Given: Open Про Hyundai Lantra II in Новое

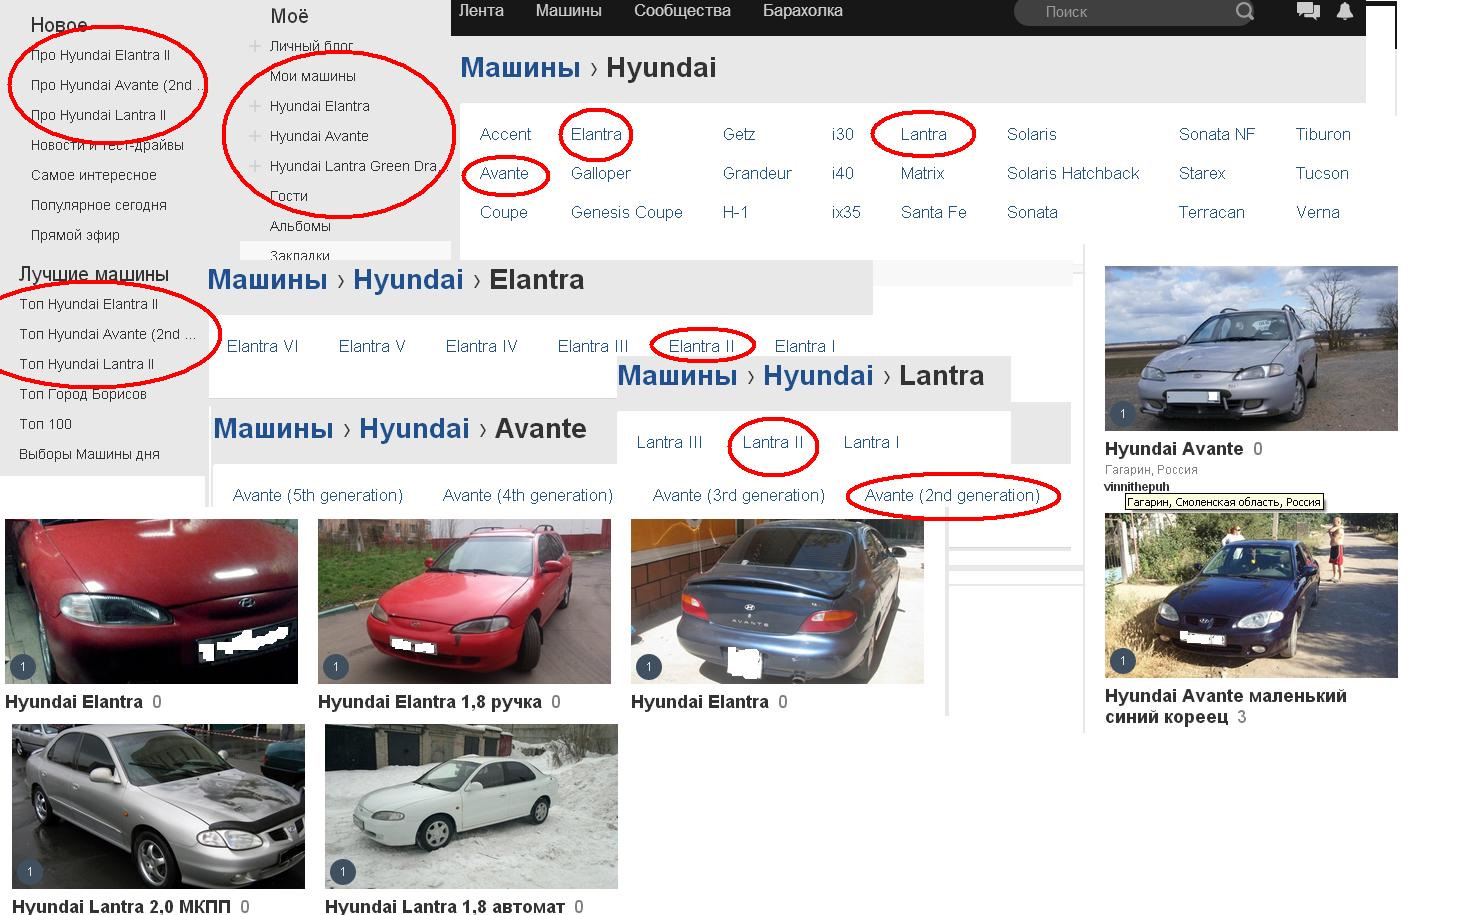Looking at the screenshot, I should coord(98,115).
